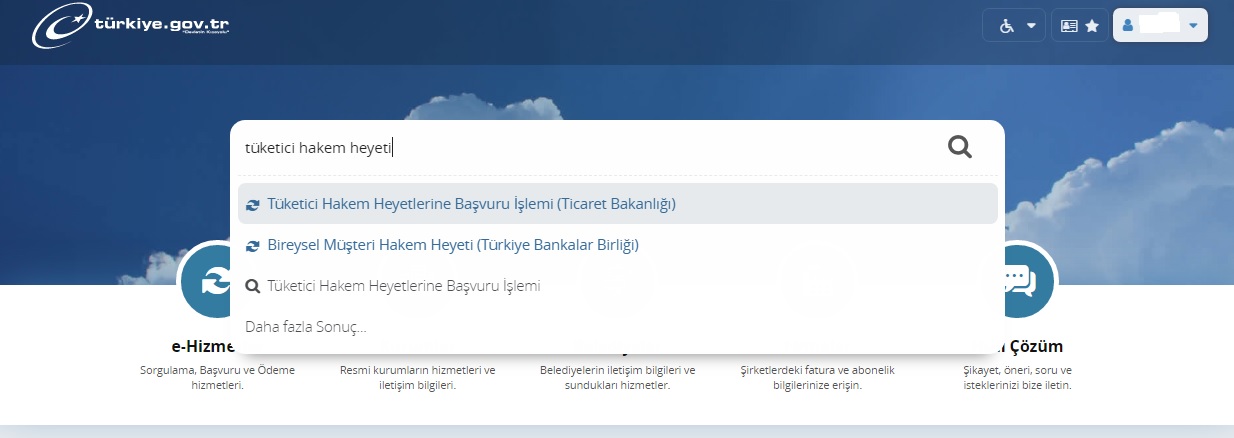The image size is (1234, 438).
Task: Select 'Tüketici Hakem Heyetlerine Başvuru İşlemi (Ticaret Bakanlığı)' suggestion
Action: (618, 204)
